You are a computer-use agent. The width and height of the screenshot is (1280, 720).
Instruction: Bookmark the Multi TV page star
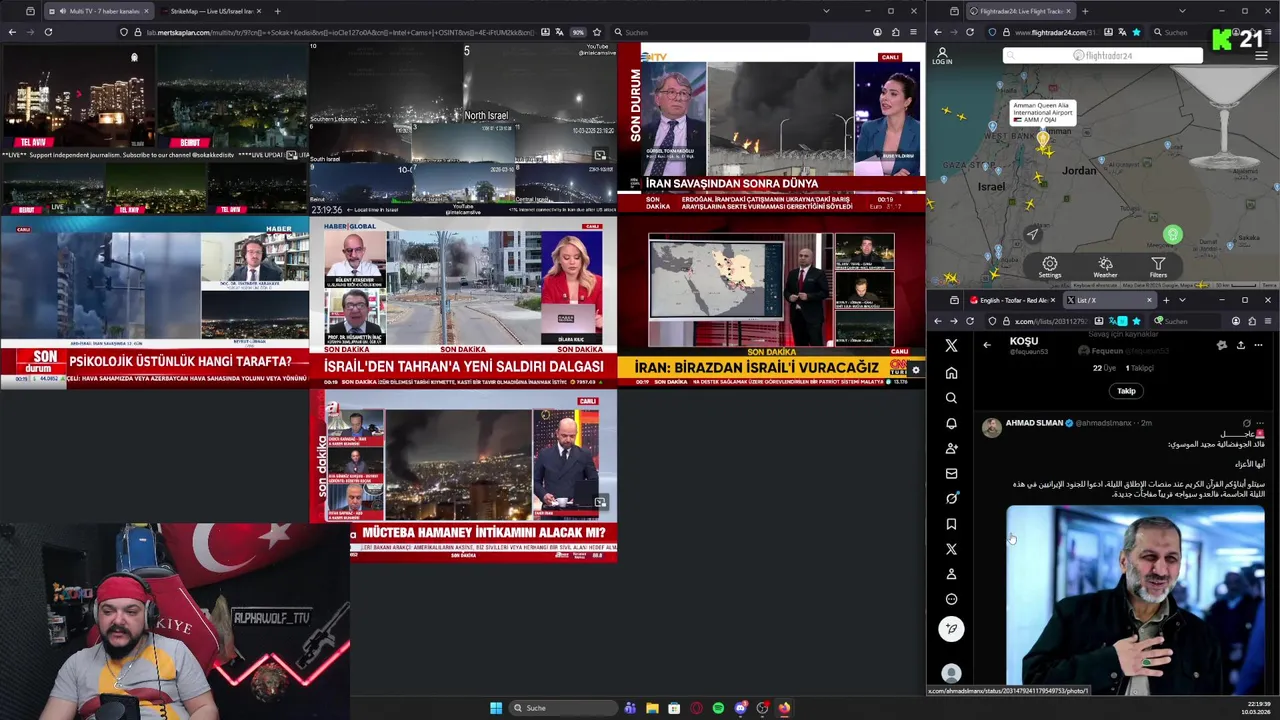click(x=597, y=32)
